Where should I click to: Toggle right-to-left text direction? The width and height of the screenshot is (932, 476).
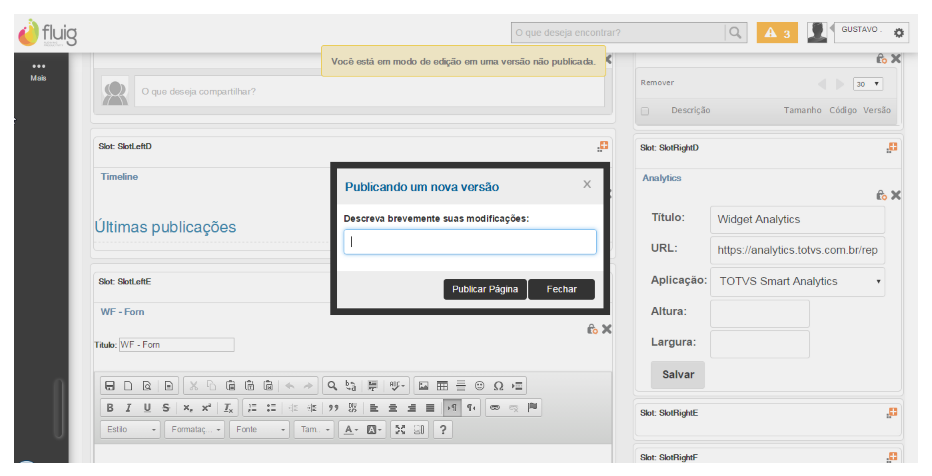471,408
